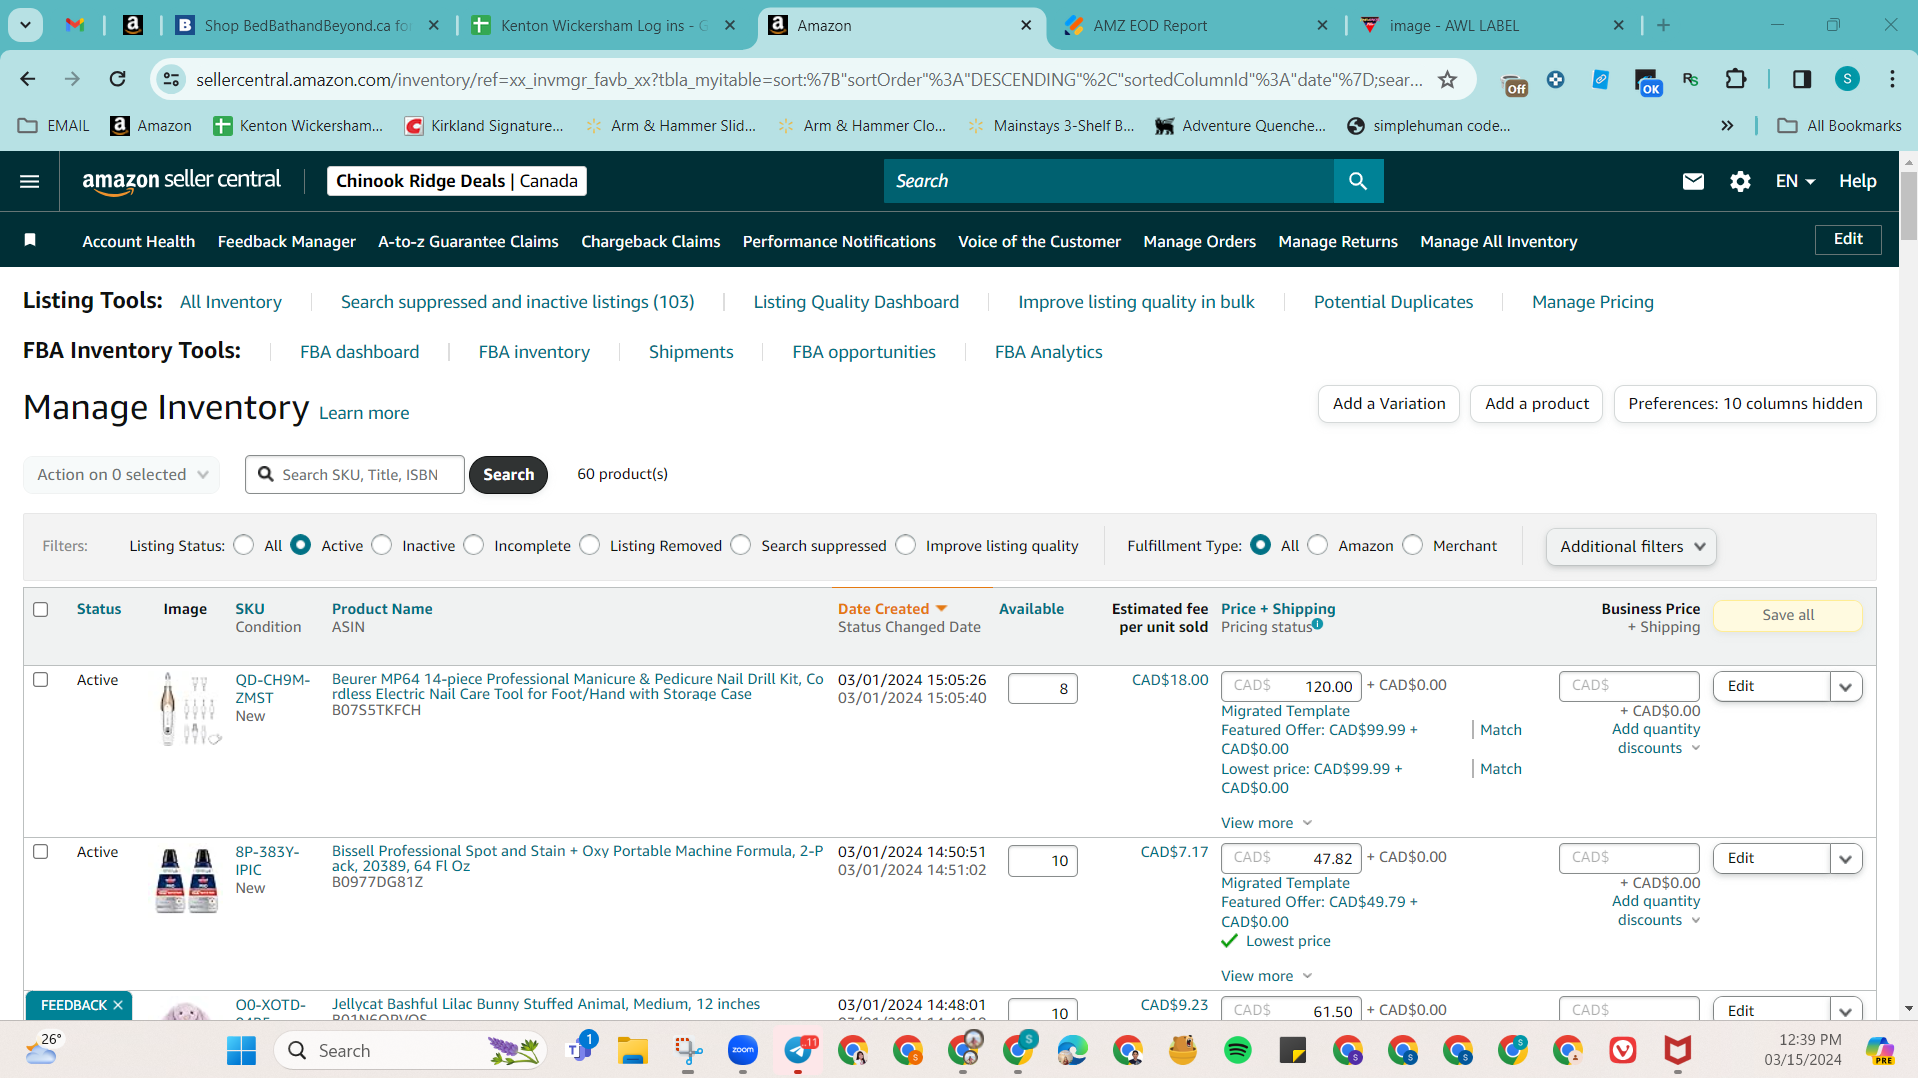1918x1078 pixels.
Task: Check the Bissell Professional row checkbox
Action: click(x=41, y=852)
